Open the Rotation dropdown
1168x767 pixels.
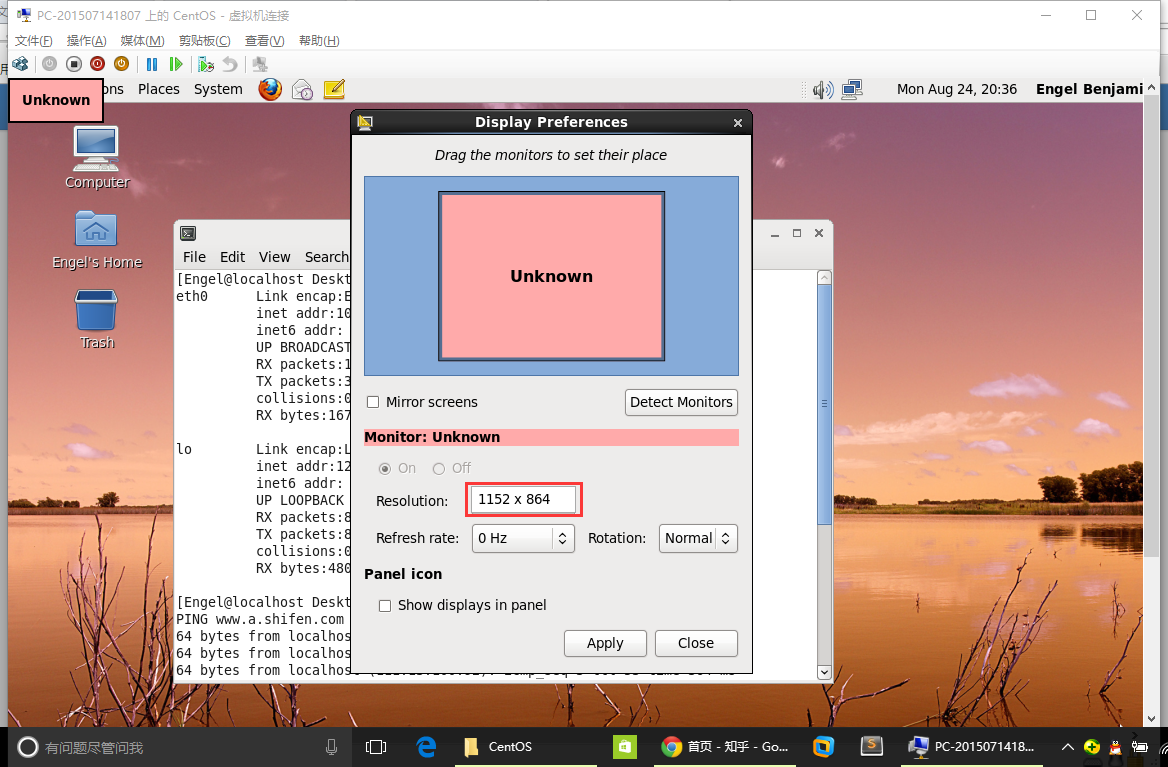point(698,538)
